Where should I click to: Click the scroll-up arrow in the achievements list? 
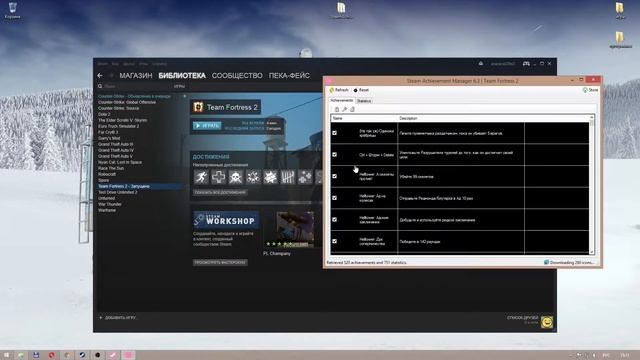click(591, 118)
